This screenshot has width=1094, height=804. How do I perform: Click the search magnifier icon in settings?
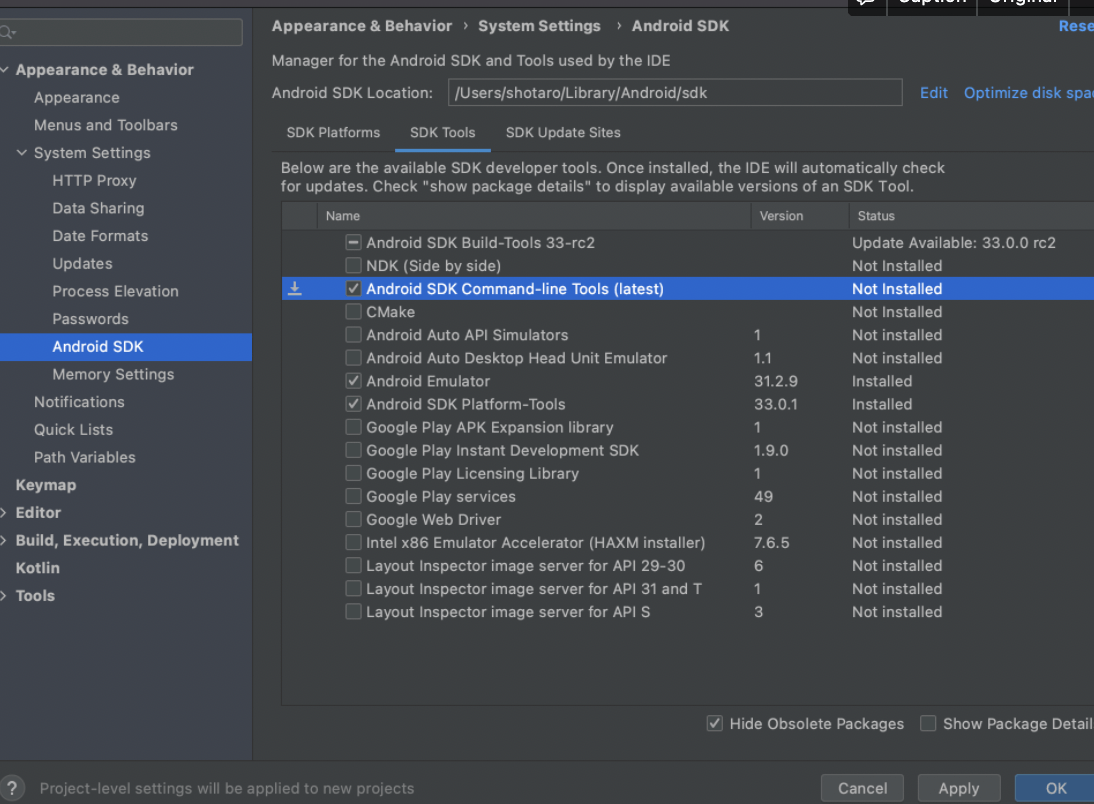[7, 32]
